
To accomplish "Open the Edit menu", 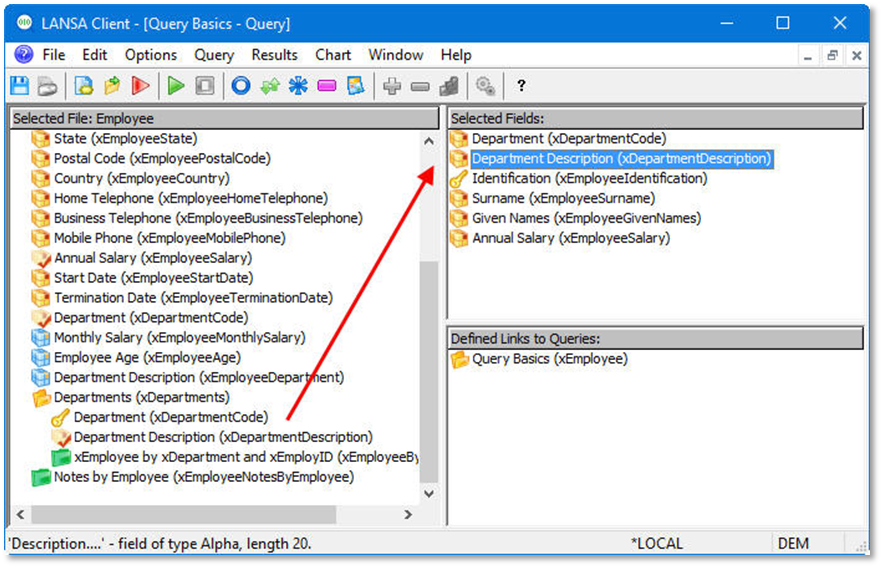I will click(x=94, y=55).
